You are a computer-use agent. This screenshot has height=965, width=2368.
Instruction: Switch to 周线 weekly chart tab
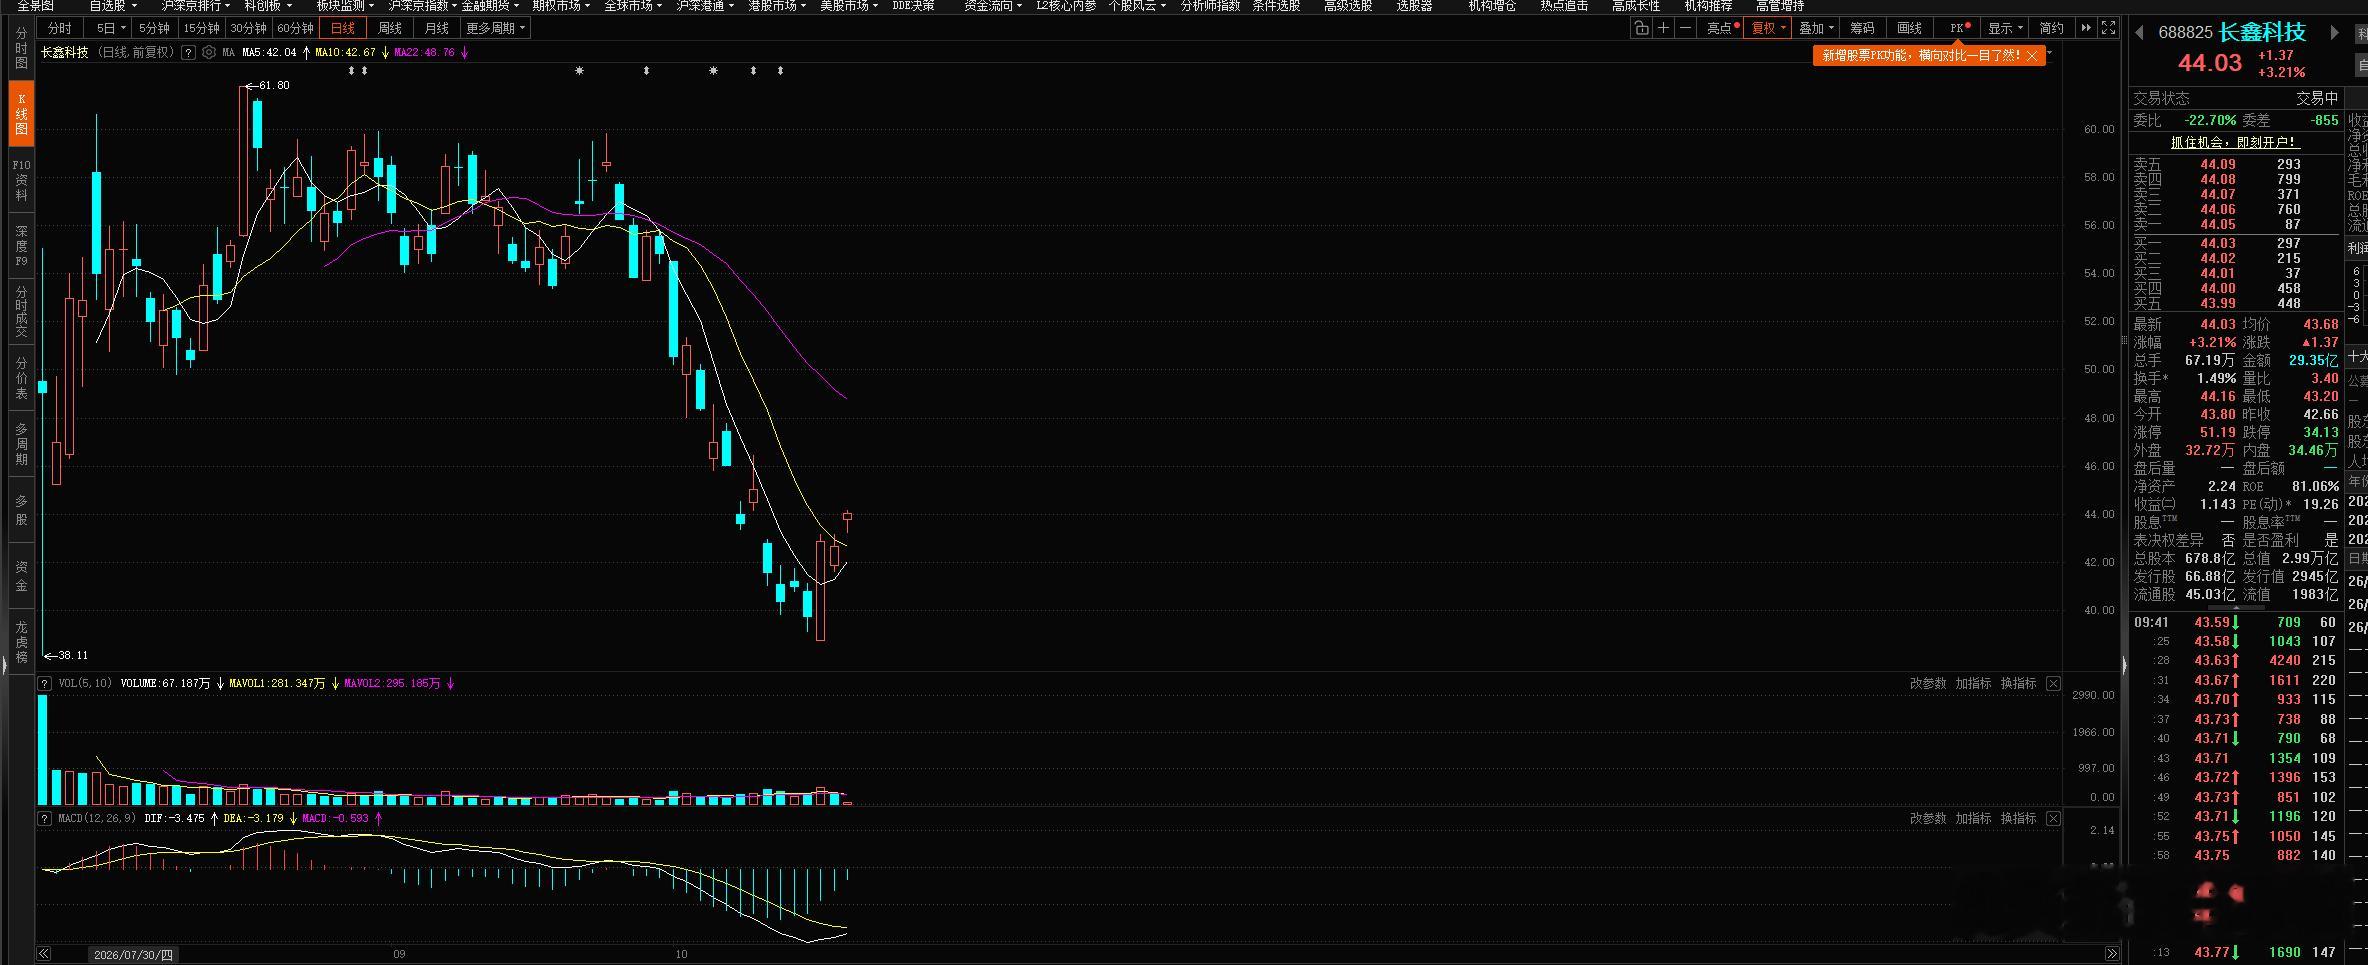click(390, 28)
